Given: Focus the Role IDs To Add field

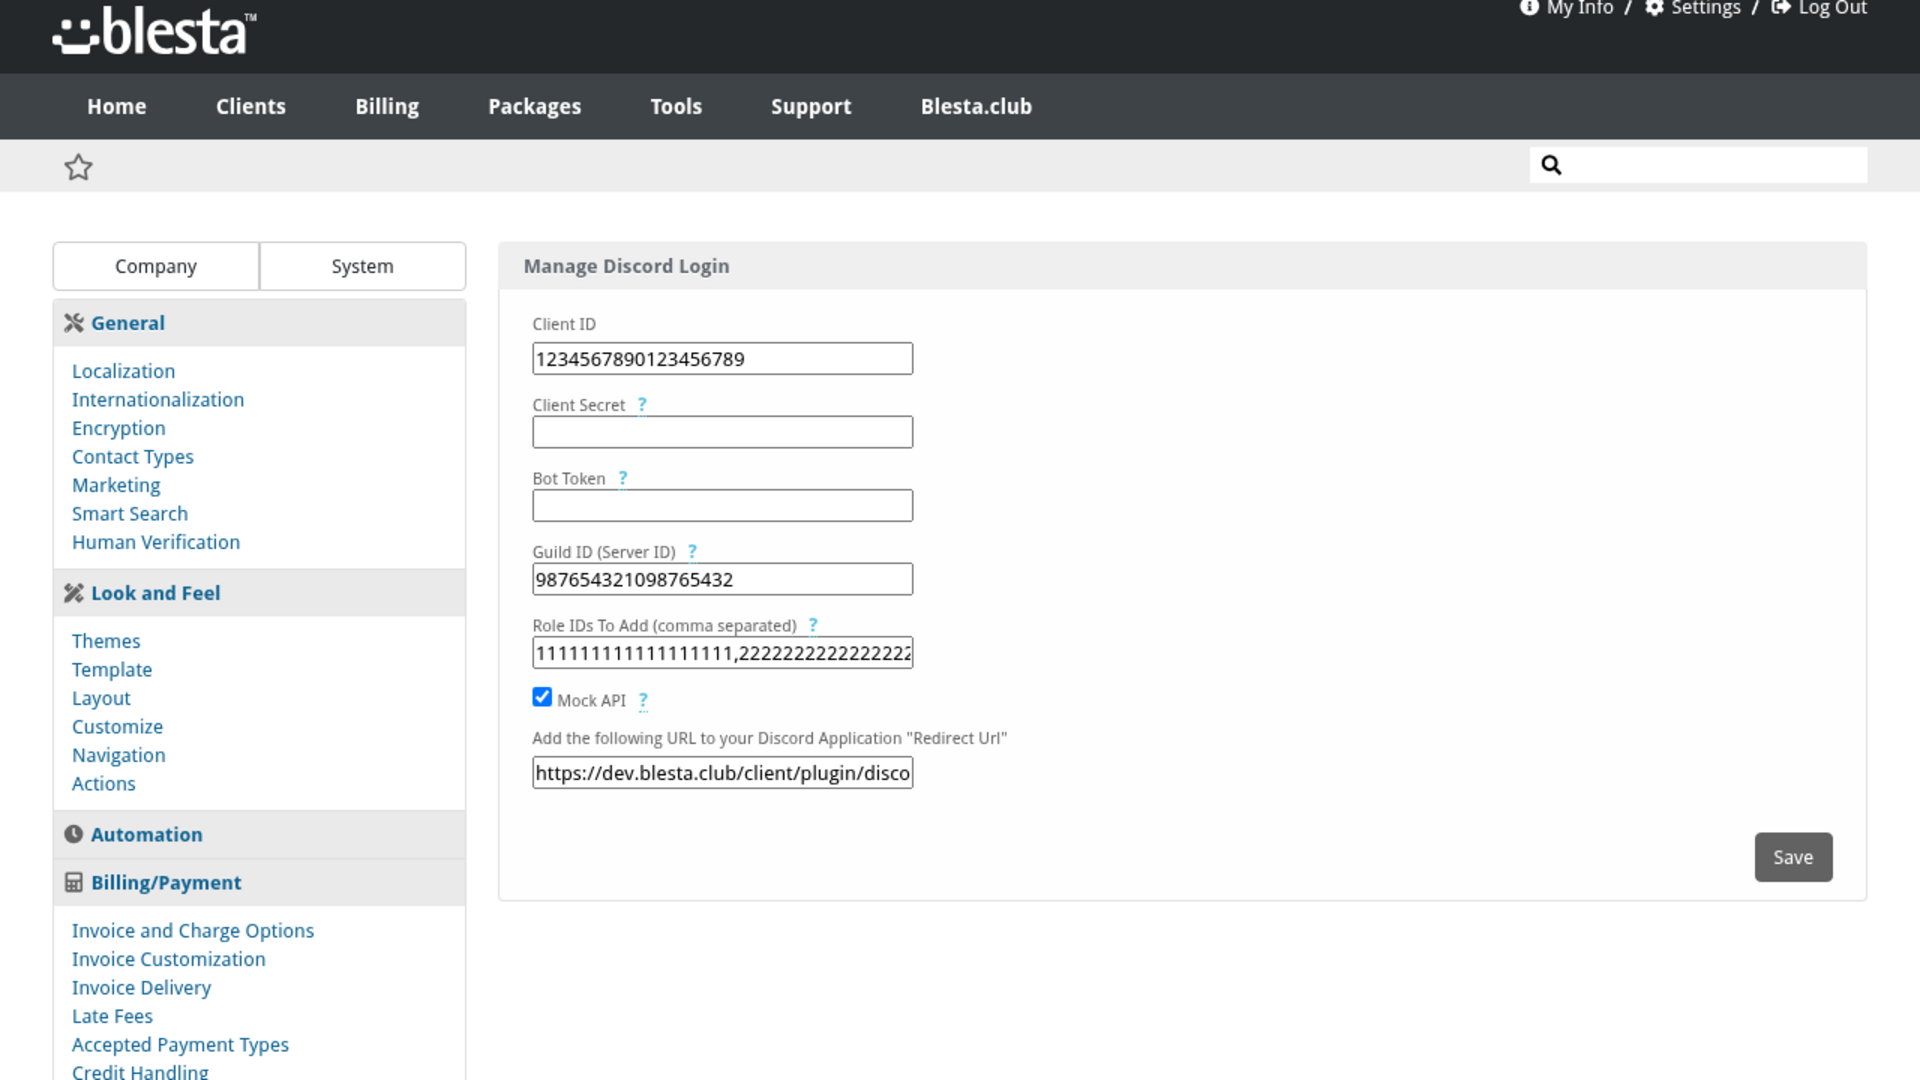Looking at the screenshot, I should (722, 653).
